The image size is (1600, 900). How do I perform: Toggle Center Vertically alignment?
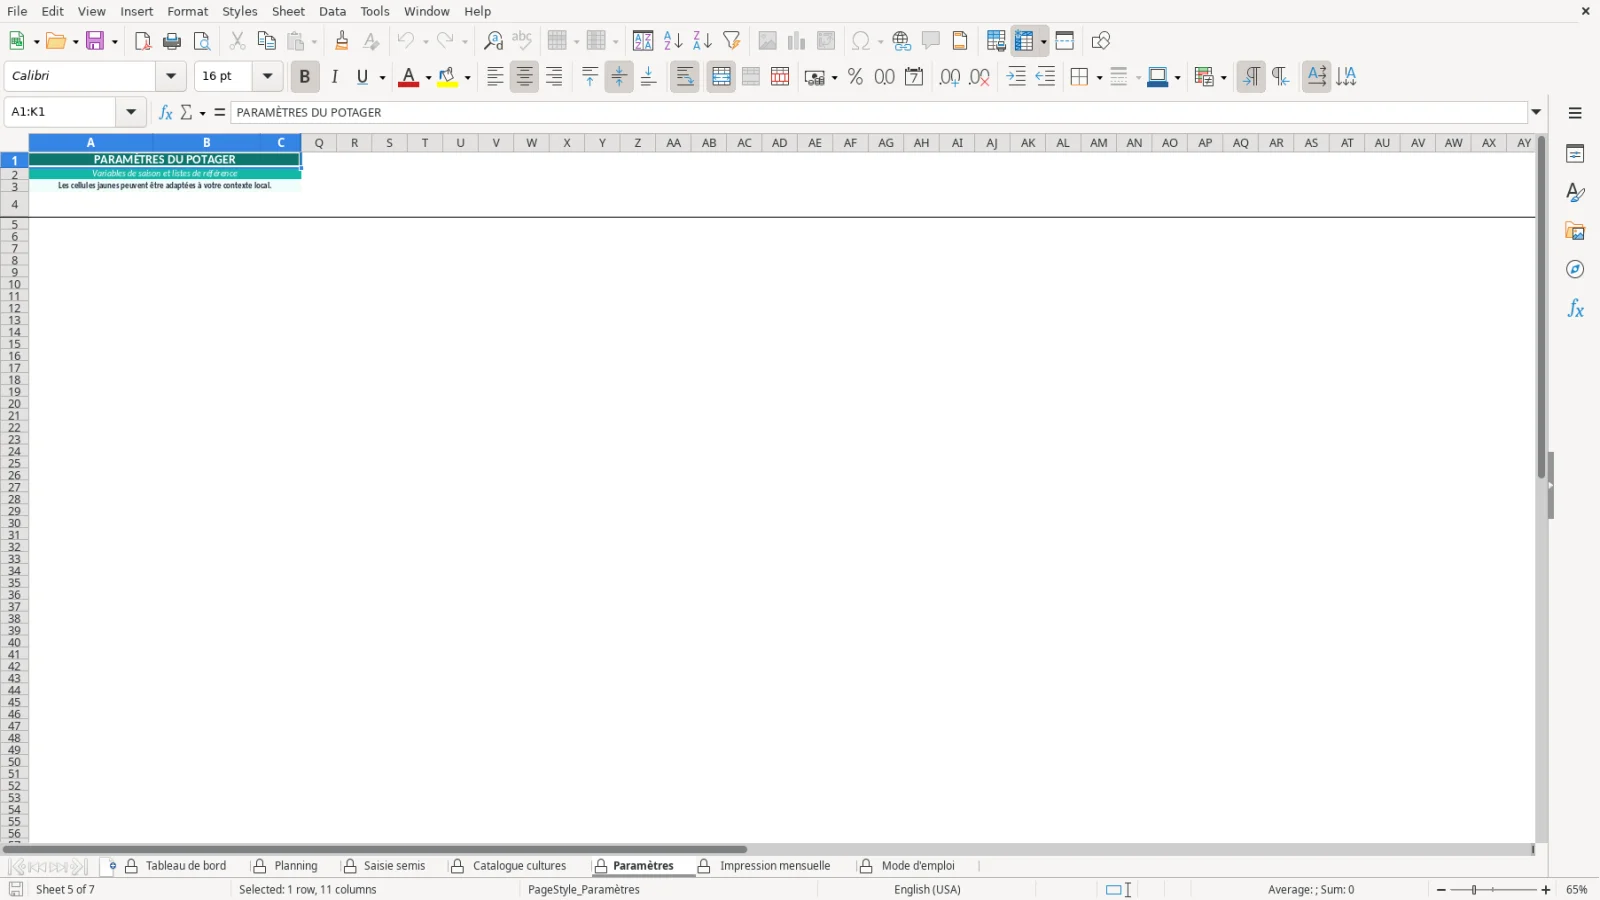[619, 77]
